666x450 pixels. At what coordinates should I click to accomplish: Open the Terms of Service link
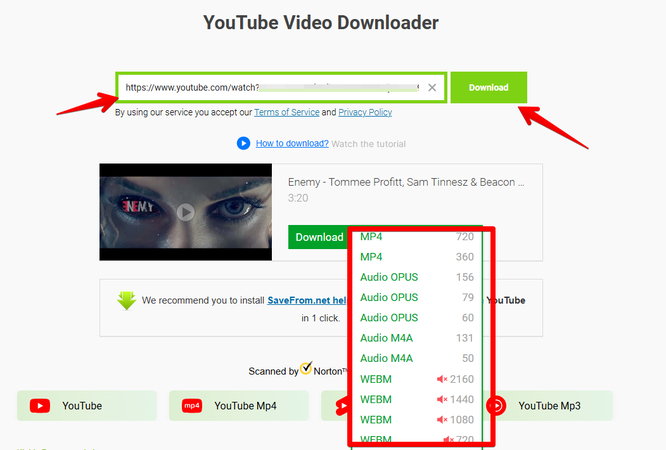coord(287,112)
